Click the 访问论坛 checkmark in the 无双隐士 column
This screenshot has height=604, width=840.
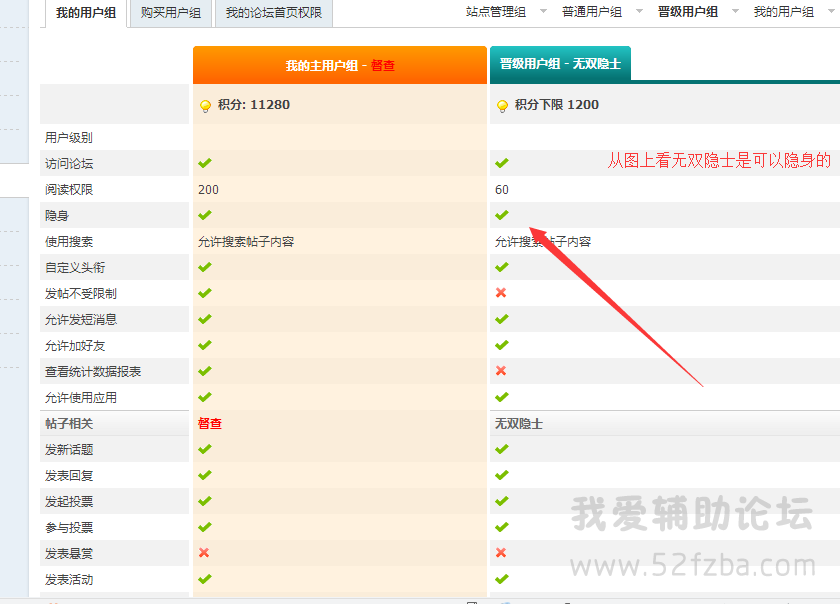click(501, 163)
